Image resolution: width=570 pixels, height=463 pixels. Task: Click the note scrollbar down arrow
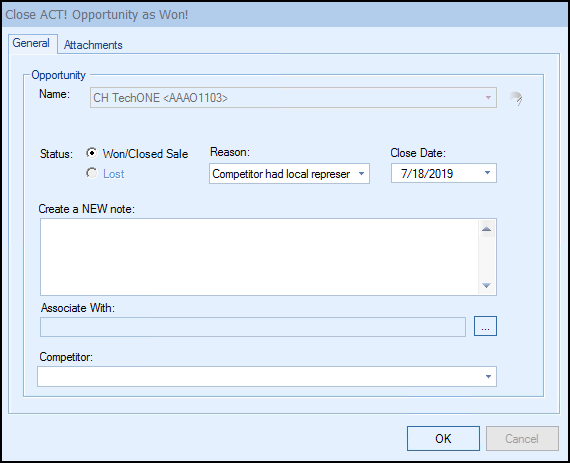[x=486, y=286]
